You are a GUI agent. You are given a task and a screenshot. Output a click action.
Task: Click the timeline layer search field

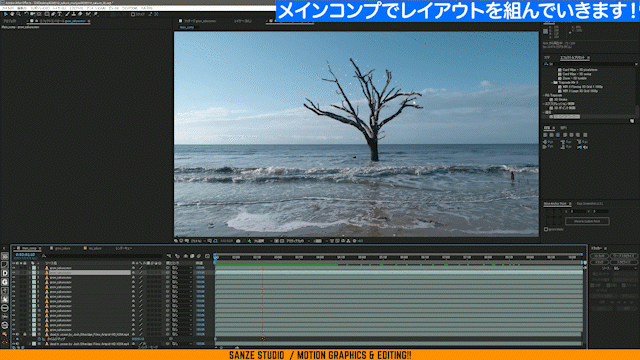102,256
